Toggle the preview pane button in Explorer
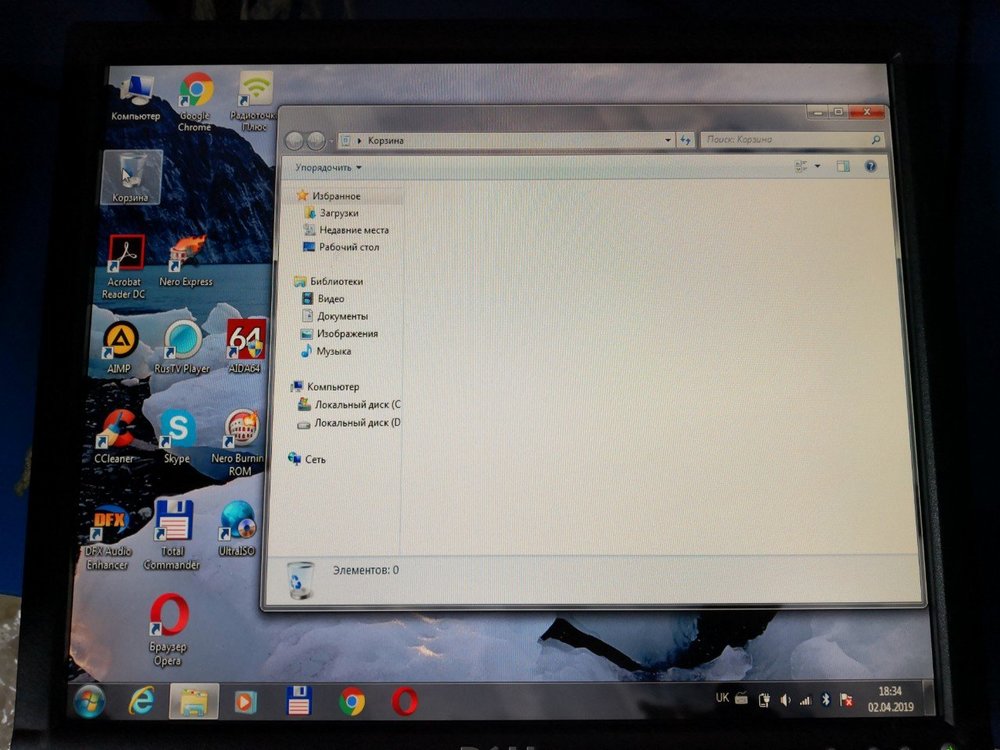Viewport: 1000px width, 750px height. tap(843, 167)
